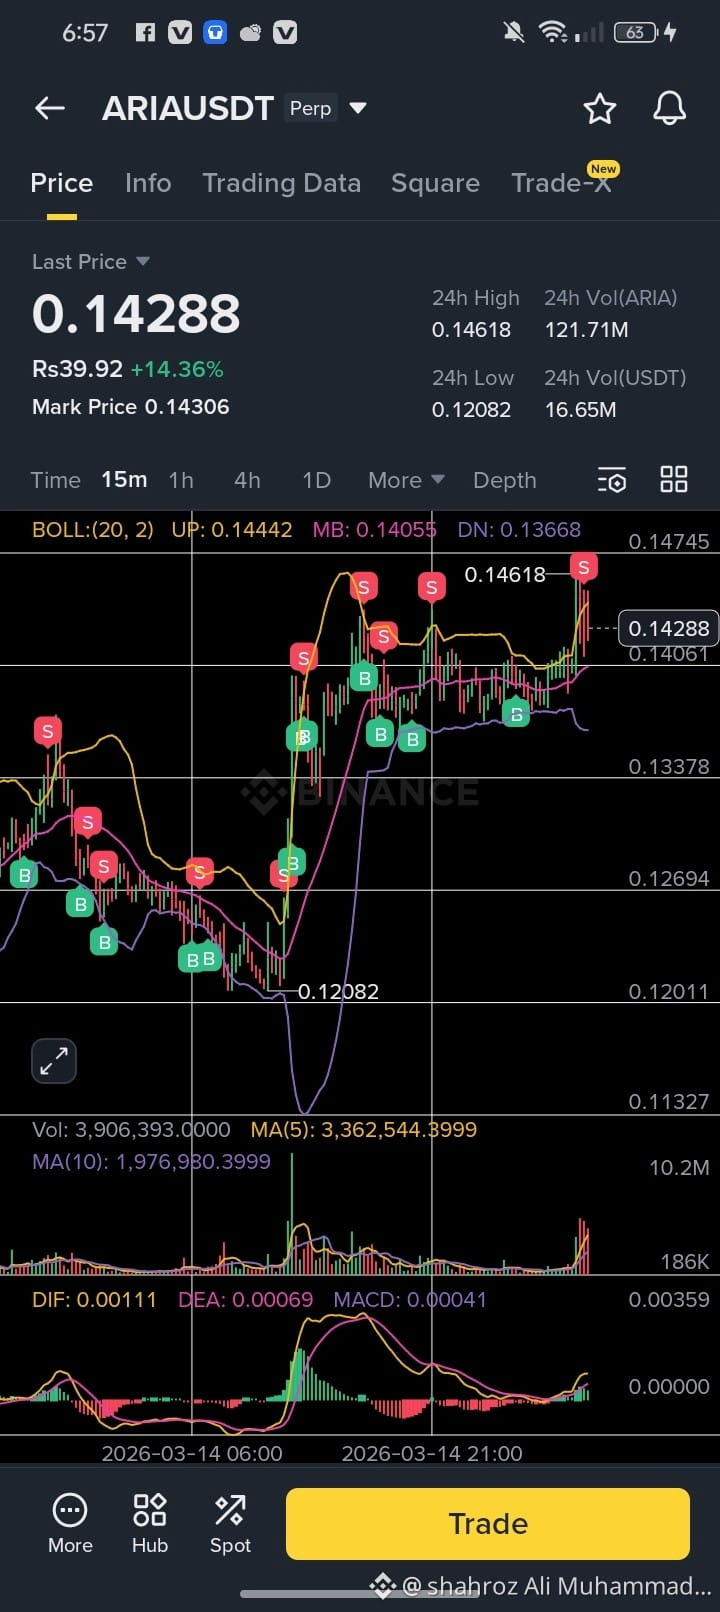Open price alert bell icon

669,108
